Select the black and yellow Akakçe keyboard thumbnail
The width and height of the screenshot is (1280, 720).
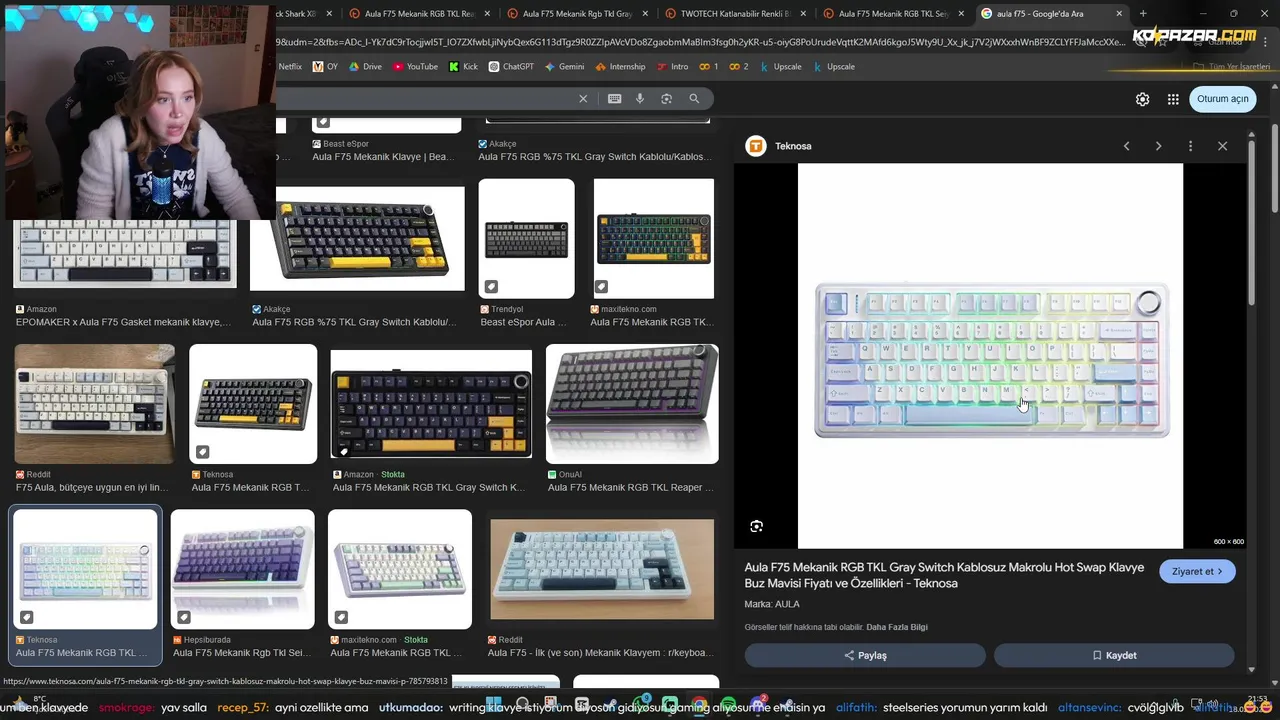tap(357, 239)
